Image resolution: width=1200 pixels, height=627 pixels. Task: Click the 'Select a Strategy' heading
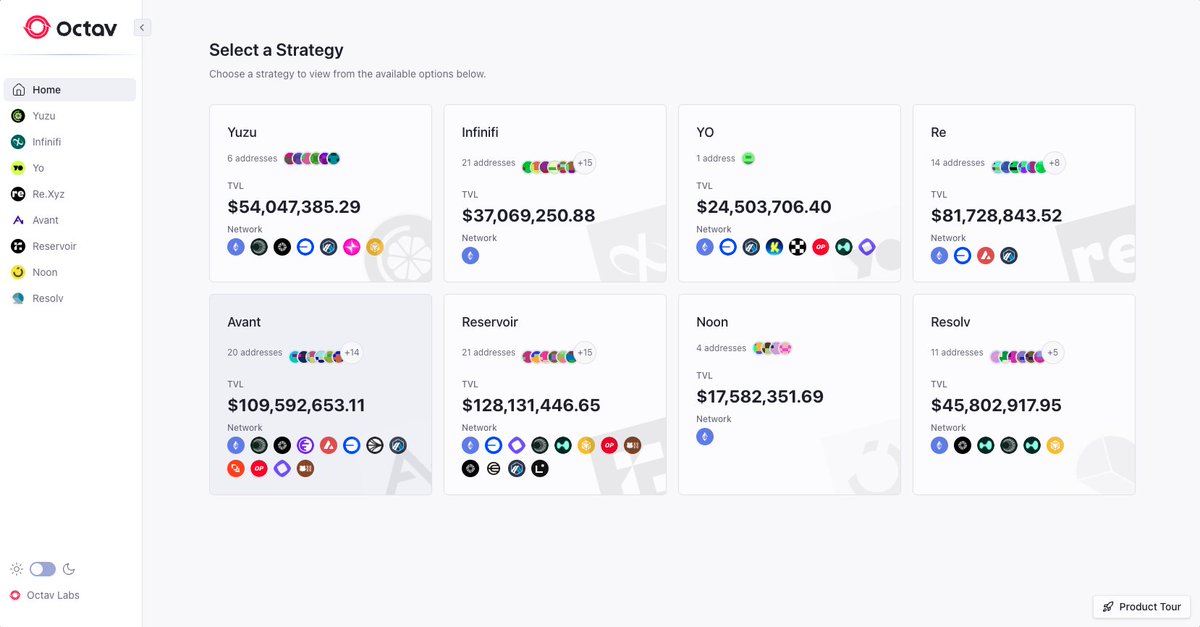pyautogui.click(x=276, y=49)
